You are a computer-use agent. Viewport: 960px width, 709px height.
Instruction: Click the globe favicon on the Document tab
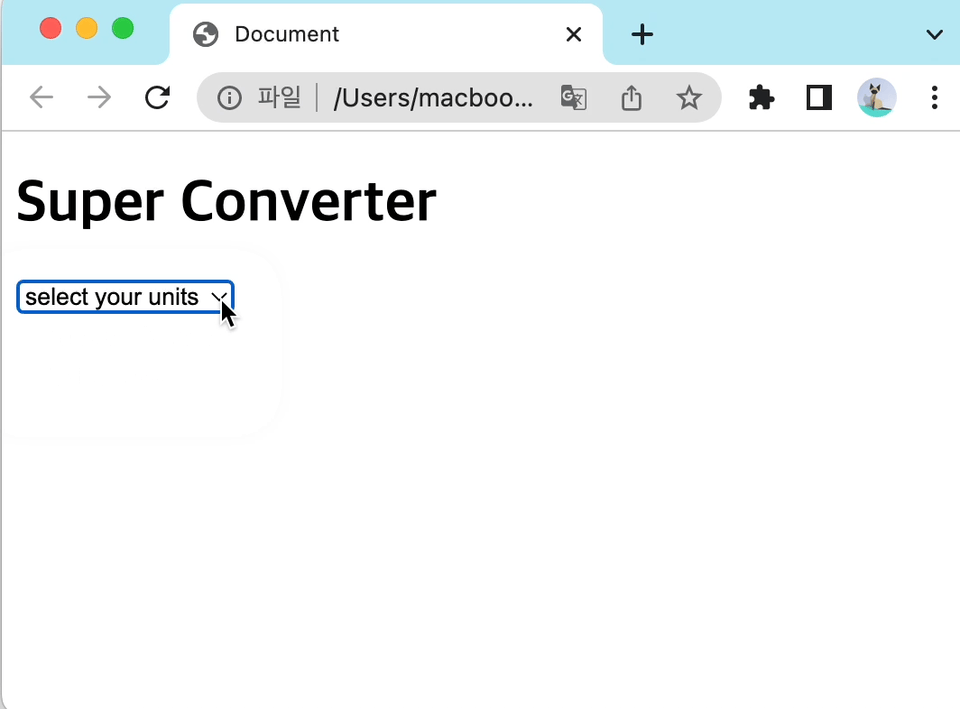206,34
